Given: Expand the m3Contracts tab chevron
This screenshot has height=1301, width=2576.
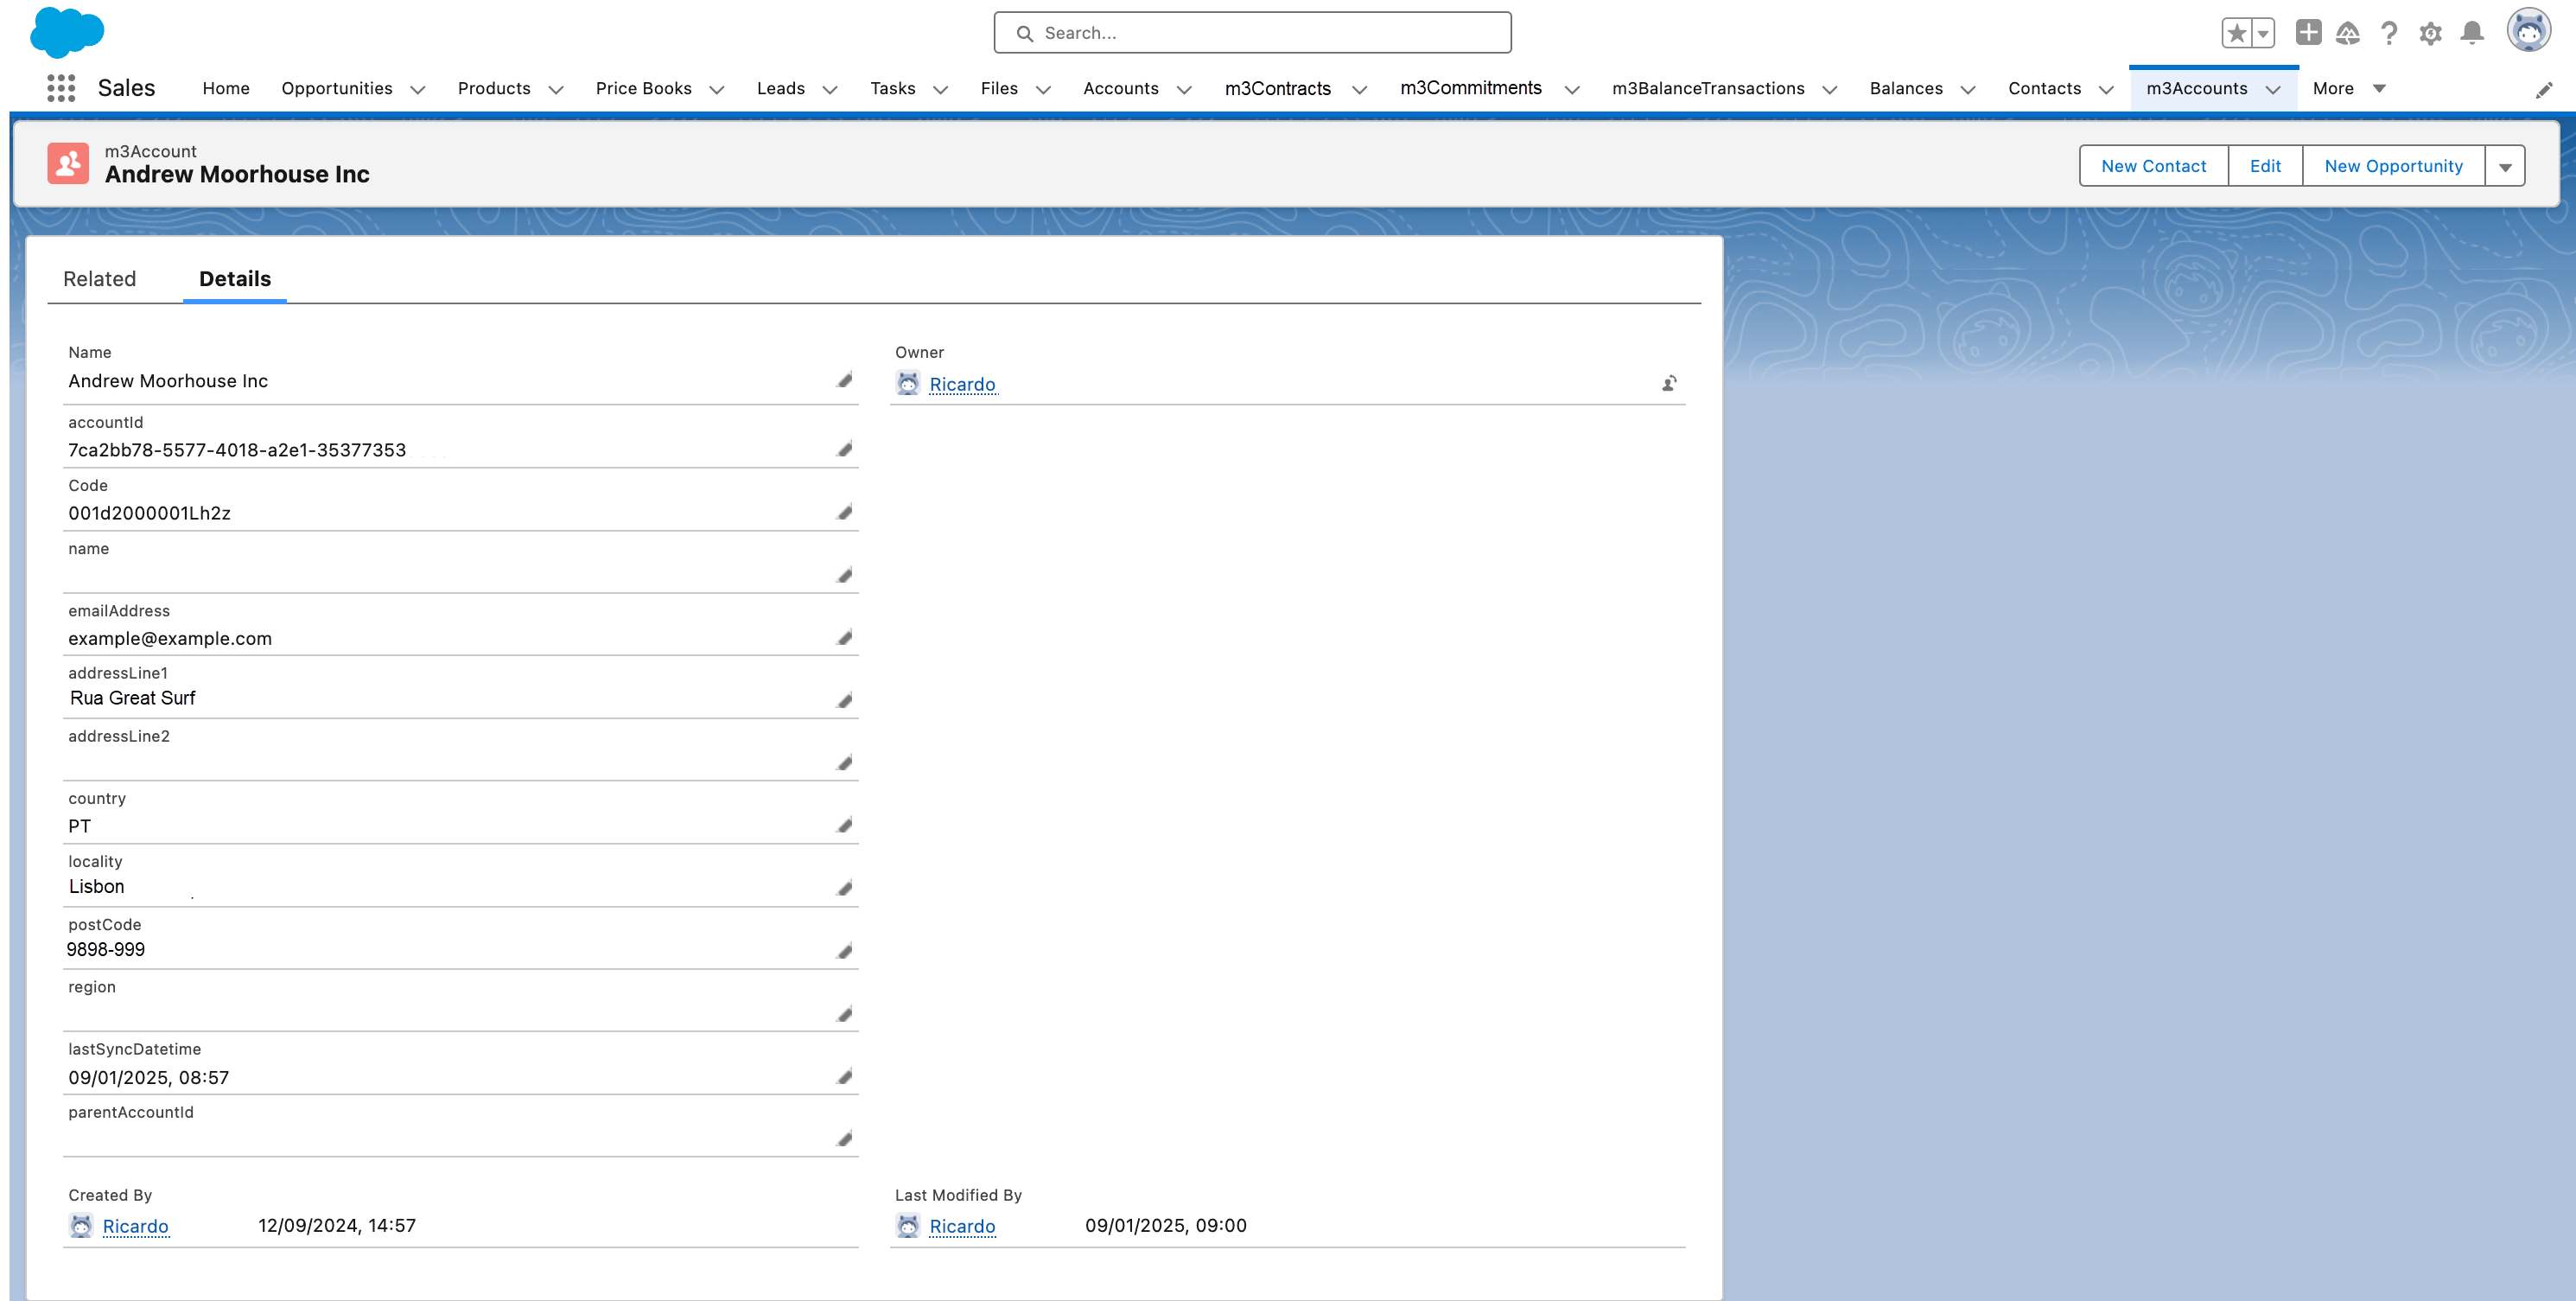Looking at the screenshot, I should tap(1360, 90).
